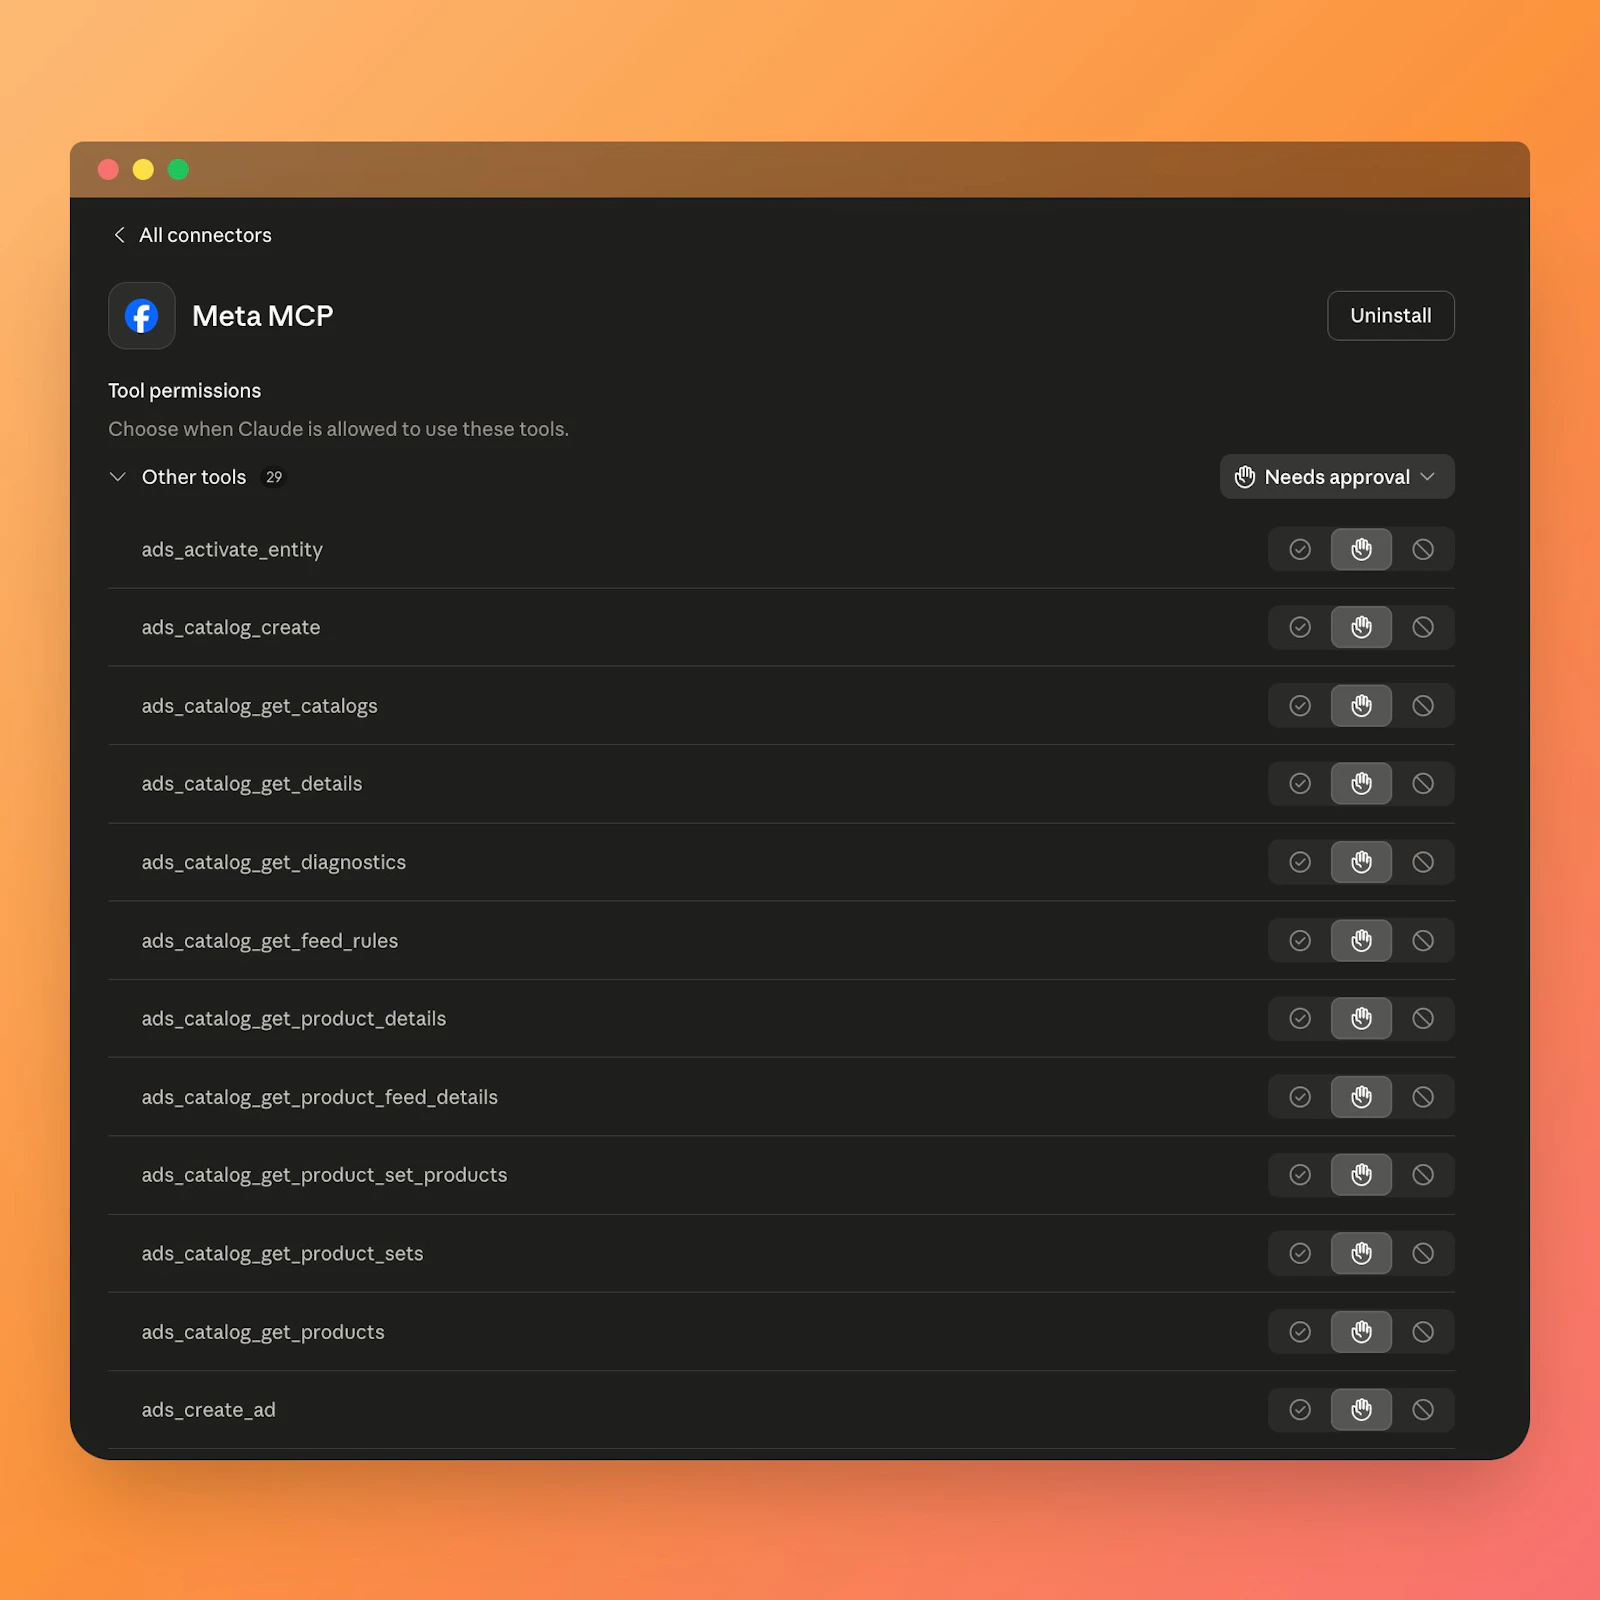1600x1600 pixels.
Task: Block ads_catalog_get_product_set_products tool
Action: 1423,1175
